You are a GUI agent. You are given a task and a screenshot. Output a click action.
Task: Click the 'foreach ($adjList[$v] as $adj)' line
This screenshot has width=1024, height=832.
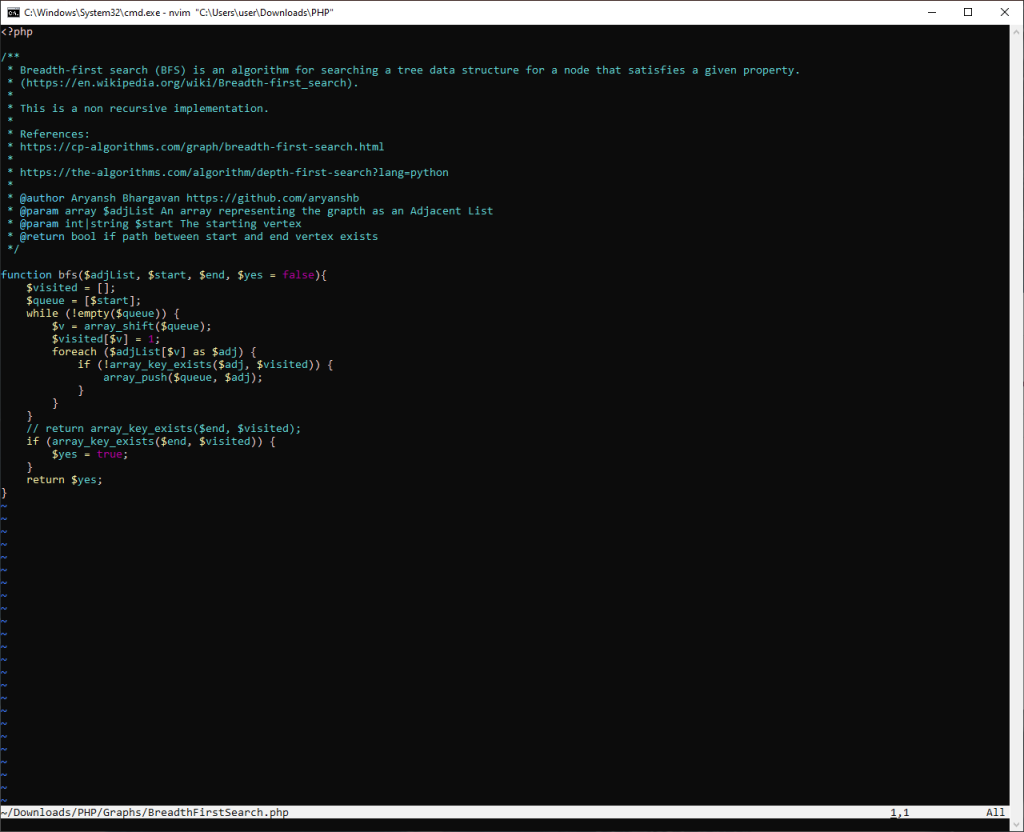click(x=154, y=351)
